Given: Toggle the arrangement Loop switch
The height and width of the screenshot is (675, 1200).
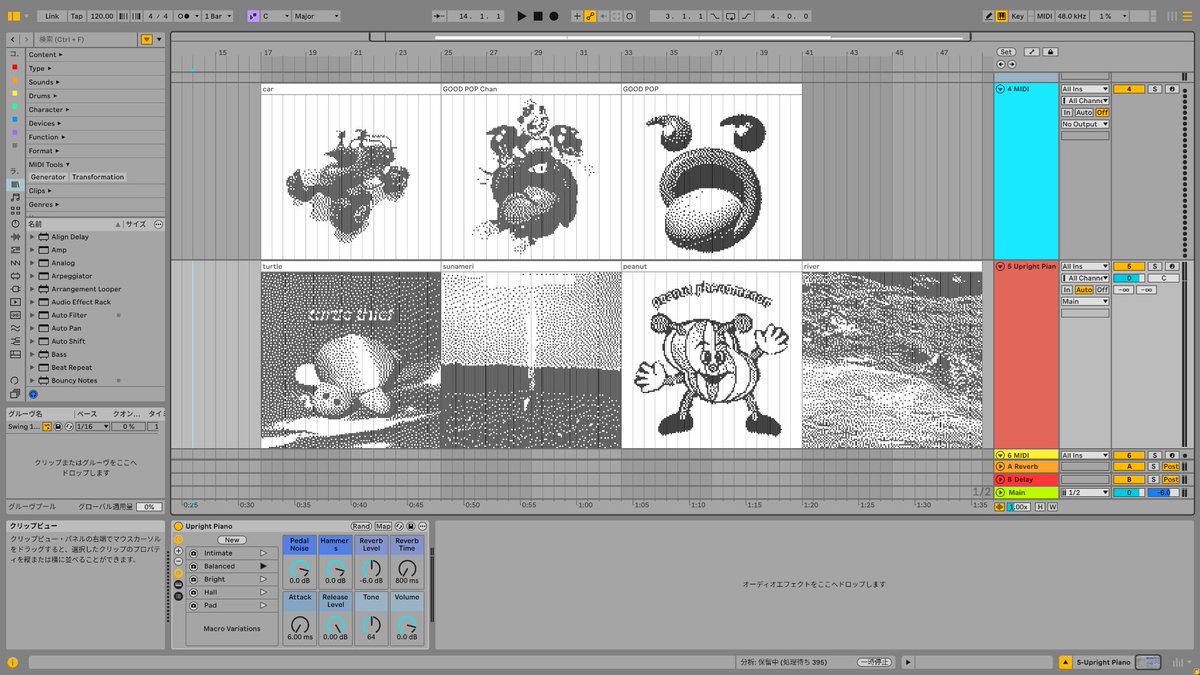Looking at the screenshot, I should (730, 16).
